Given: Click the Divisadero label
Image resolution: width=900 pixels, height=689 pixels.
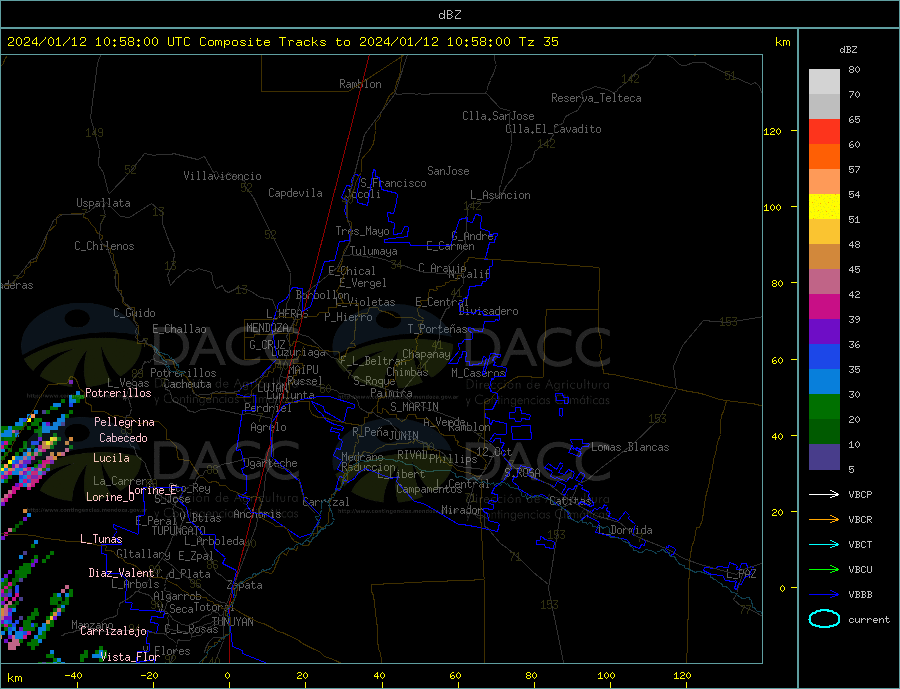Looking at the screenshot, I should coord(488,311).
